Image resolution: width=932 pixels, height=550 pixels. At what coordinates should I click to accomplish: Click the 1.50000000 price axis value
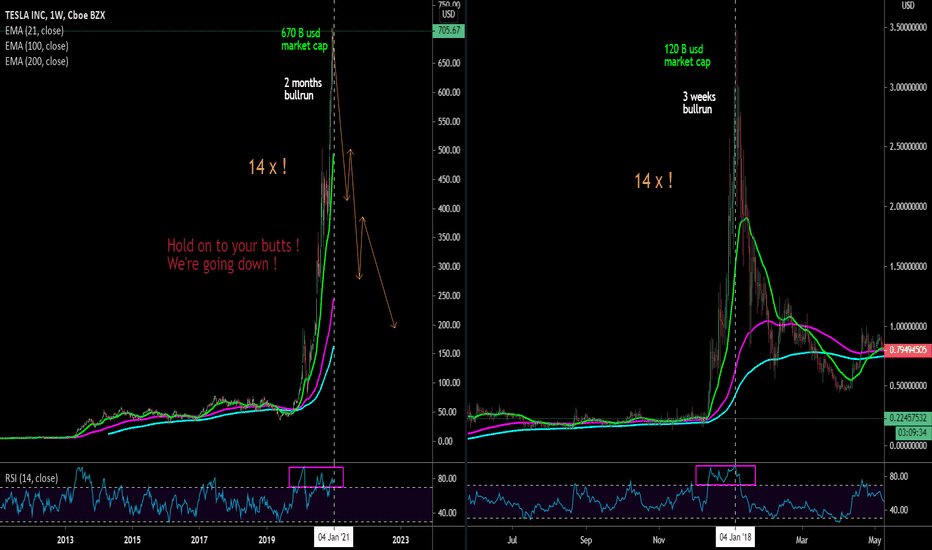(908, 267)
